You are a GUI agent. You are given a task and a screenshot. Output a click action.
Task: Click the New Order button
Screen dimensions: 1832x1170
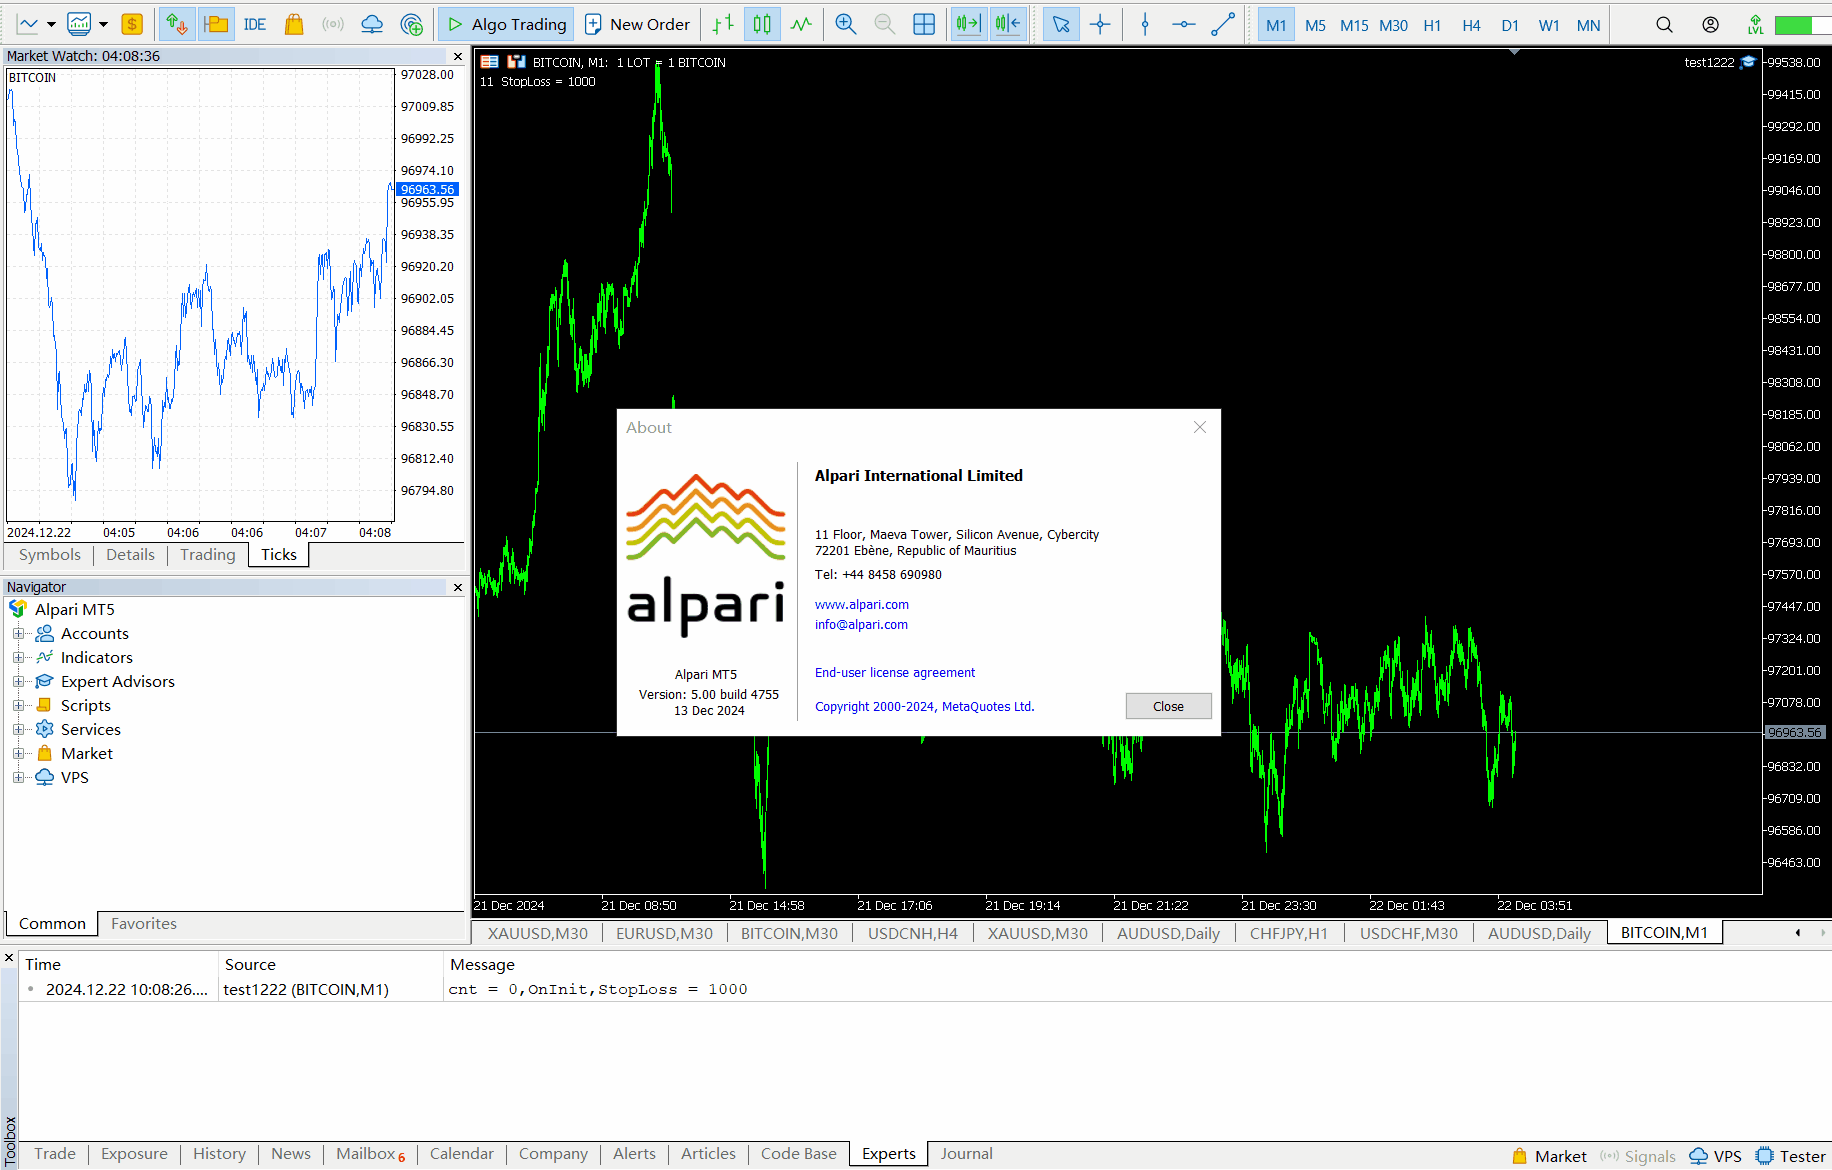tap(637, 24)
